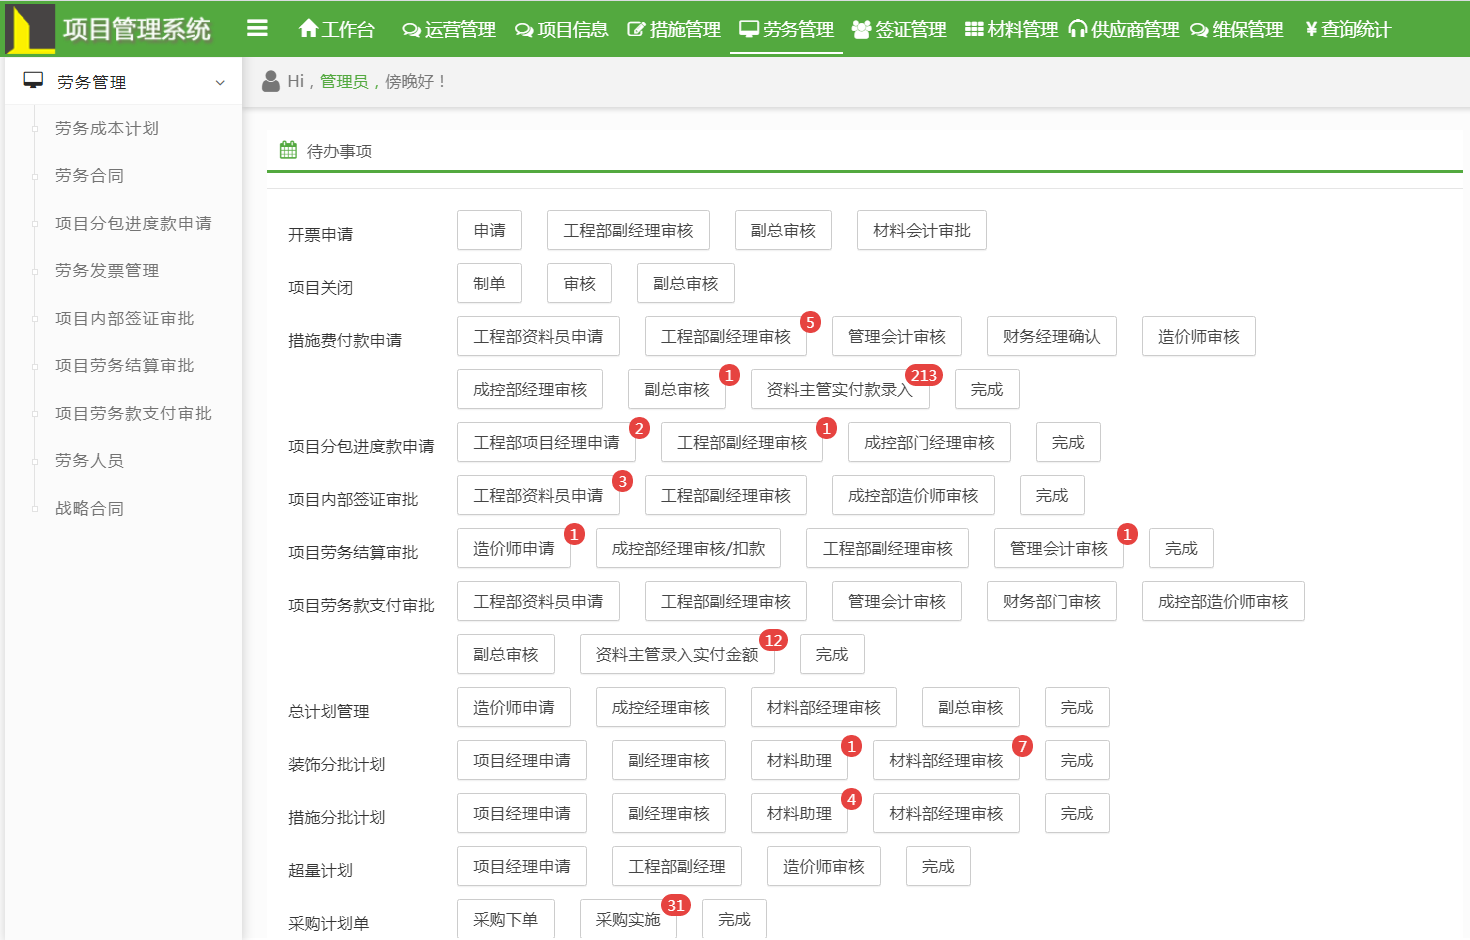
Task: Open the 项目信息 menu item
Action: pos(572,30)
